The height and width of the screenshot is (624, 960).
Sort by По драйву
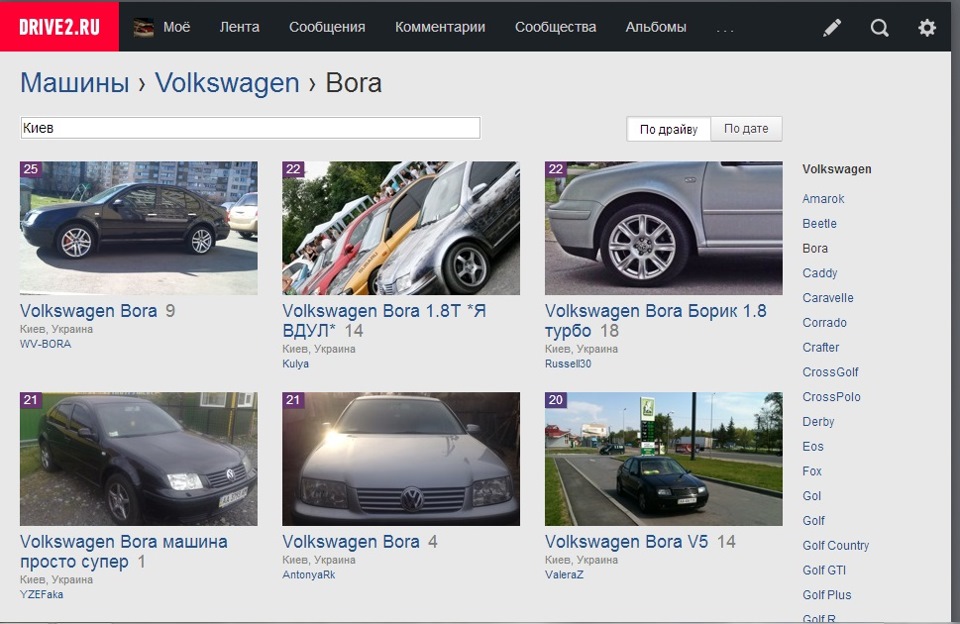click(x=669, y=129)
